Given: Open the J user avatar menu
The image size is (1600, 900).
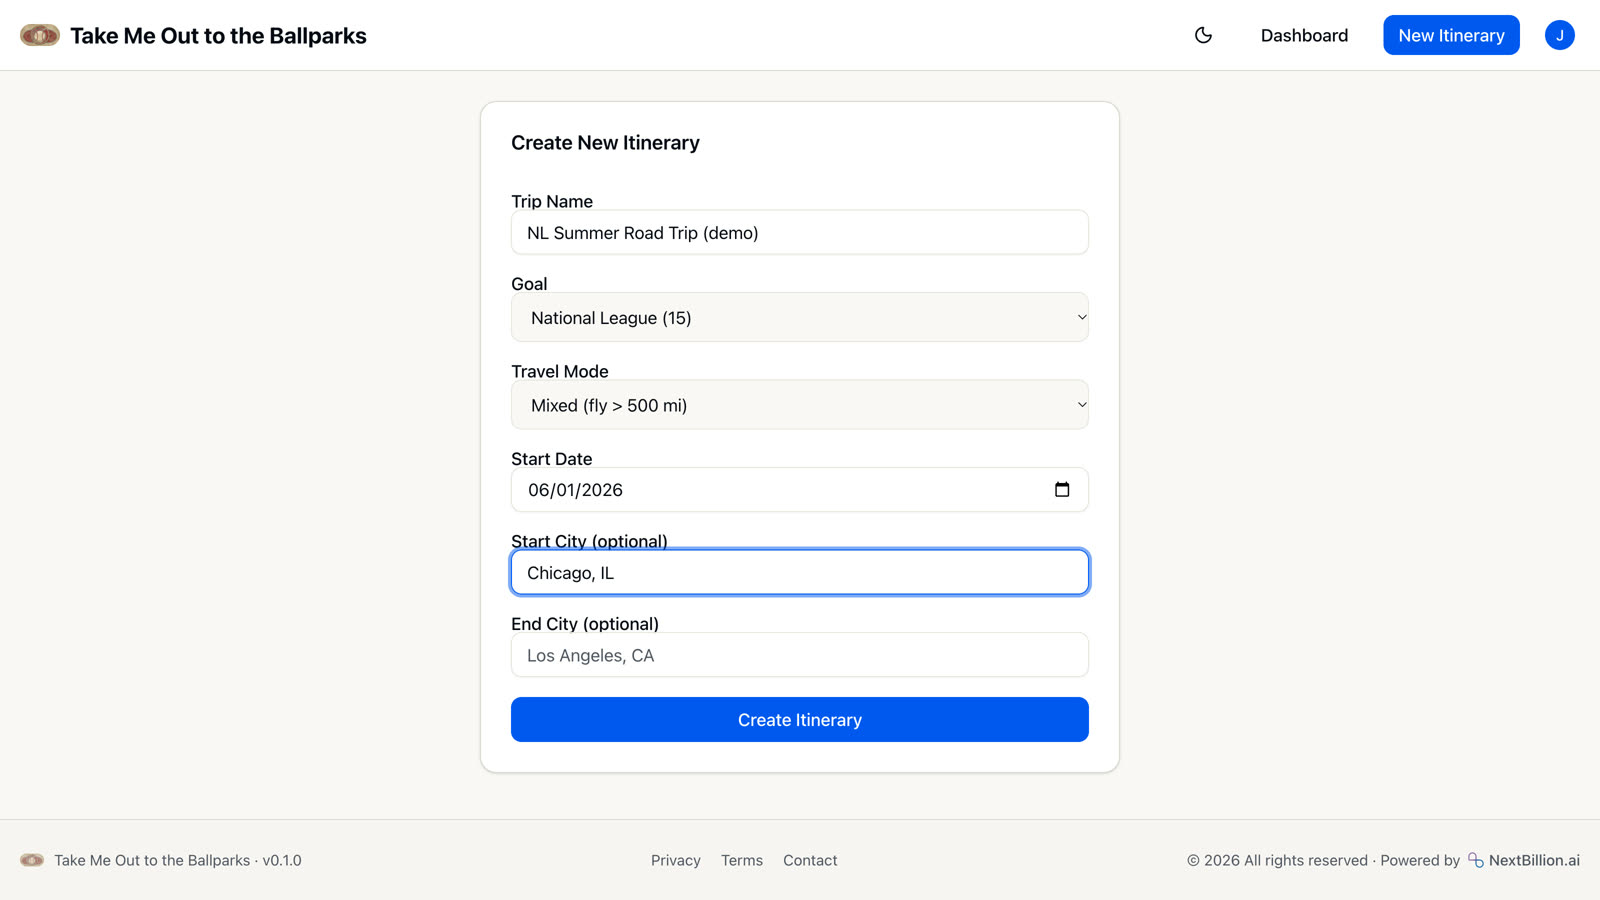Looking at the screenshot, I should (x=1559, y=35).
